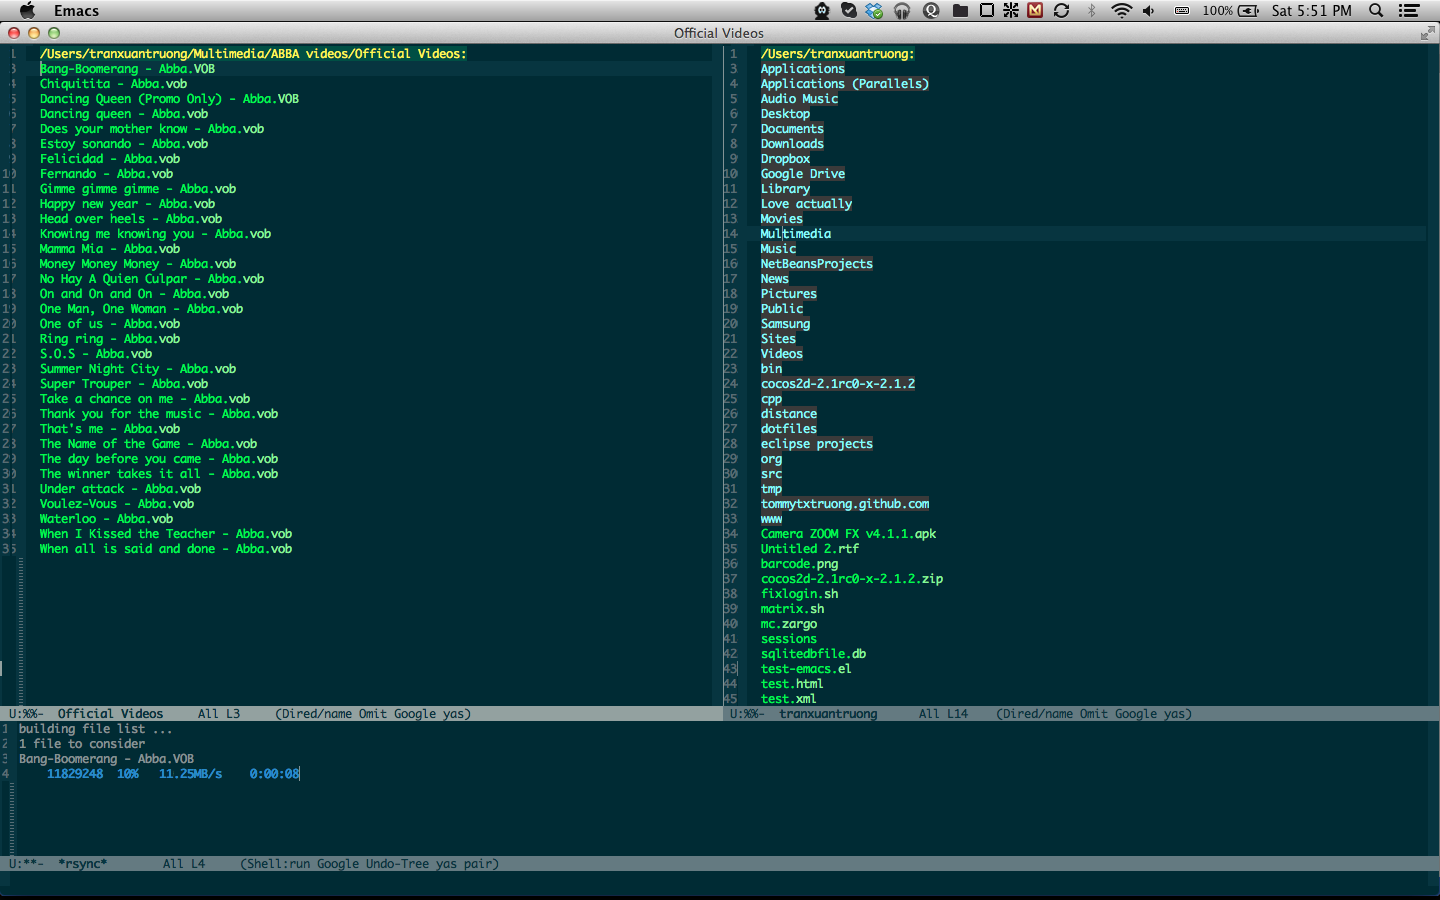Select Bang-Boomerang - Abba.VOB in left pane
Screen dimensions: 1440x900
click(127, 69)
